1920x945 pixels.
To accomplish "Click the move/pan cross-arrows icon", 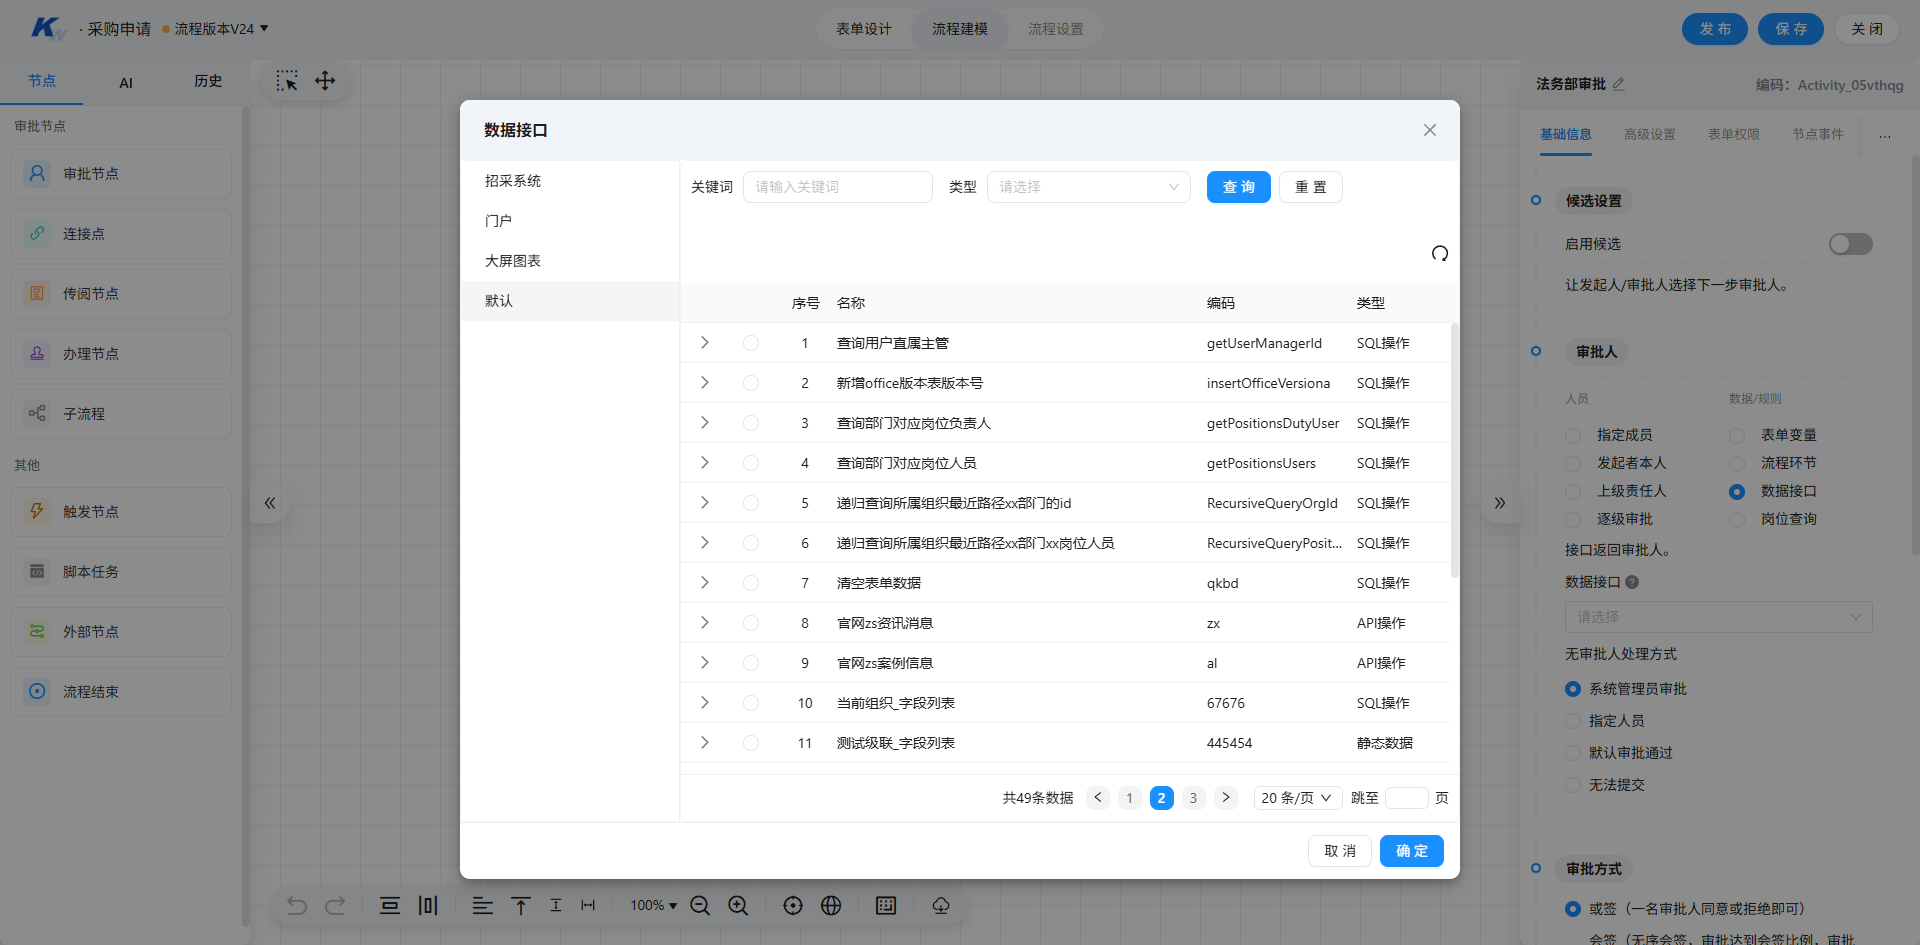I will click(325, 81).
